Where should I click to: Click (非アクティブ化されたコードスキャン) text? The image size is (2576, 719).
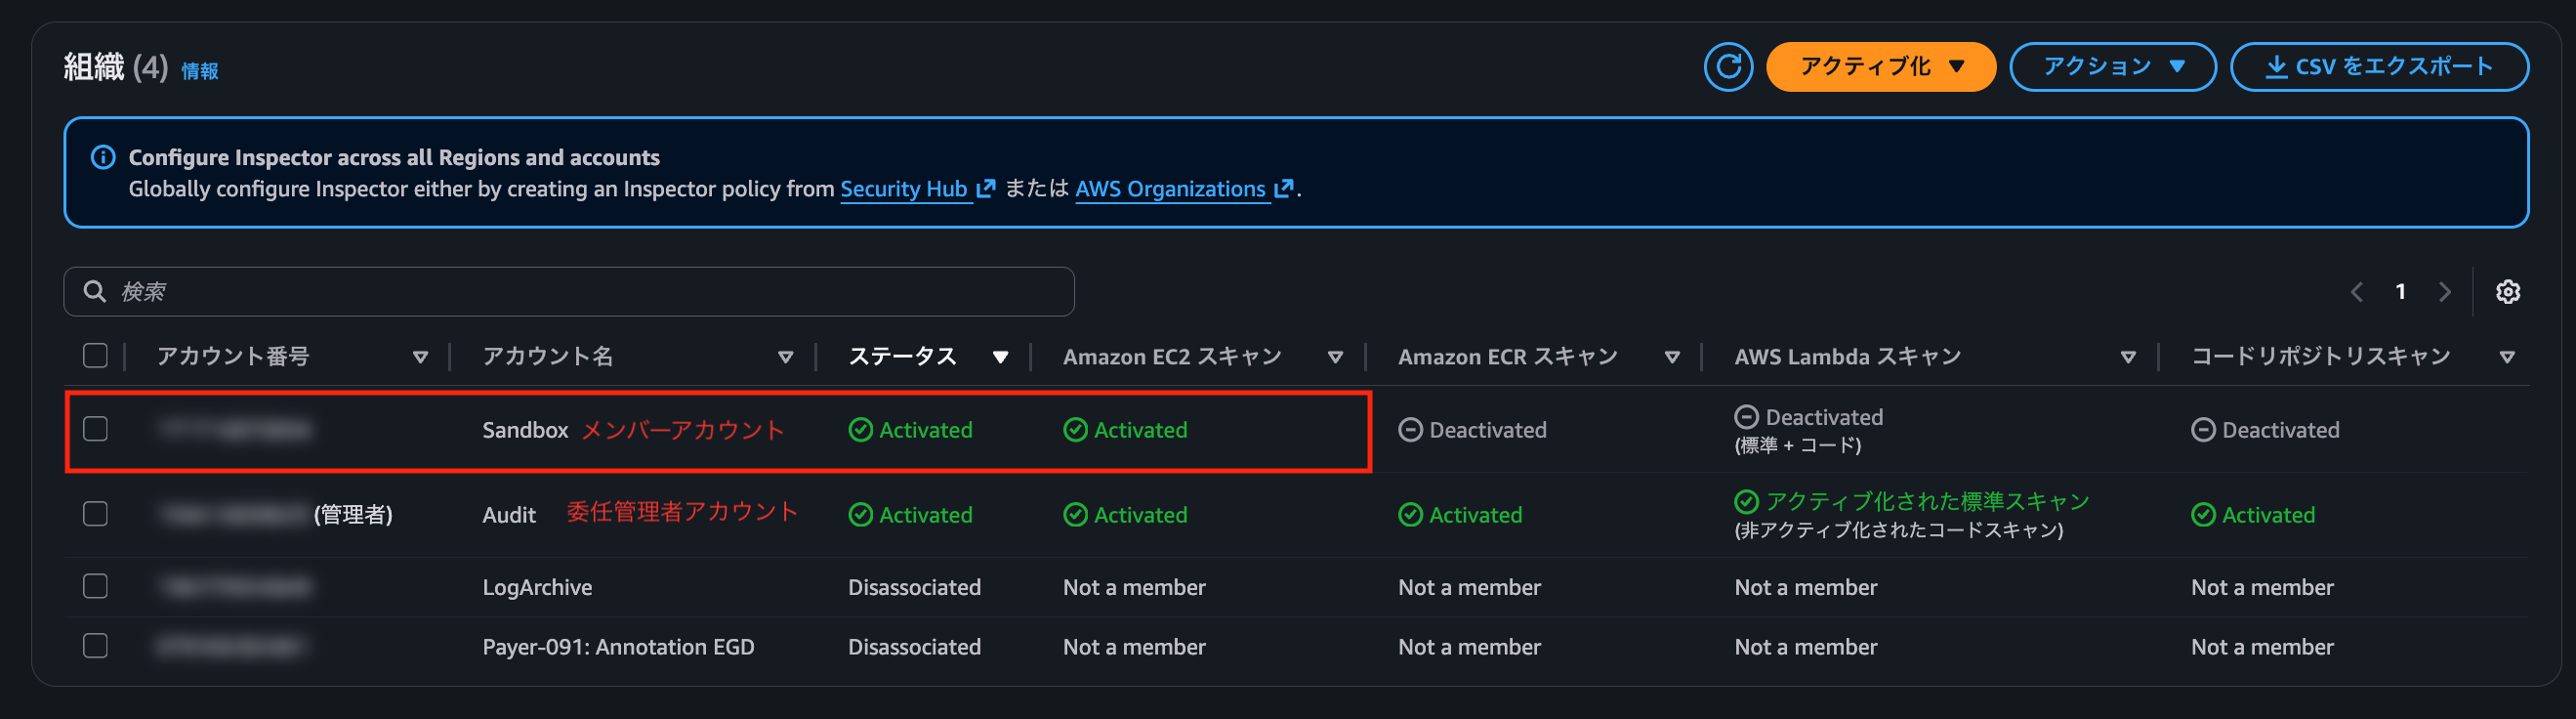(1898, 530)
